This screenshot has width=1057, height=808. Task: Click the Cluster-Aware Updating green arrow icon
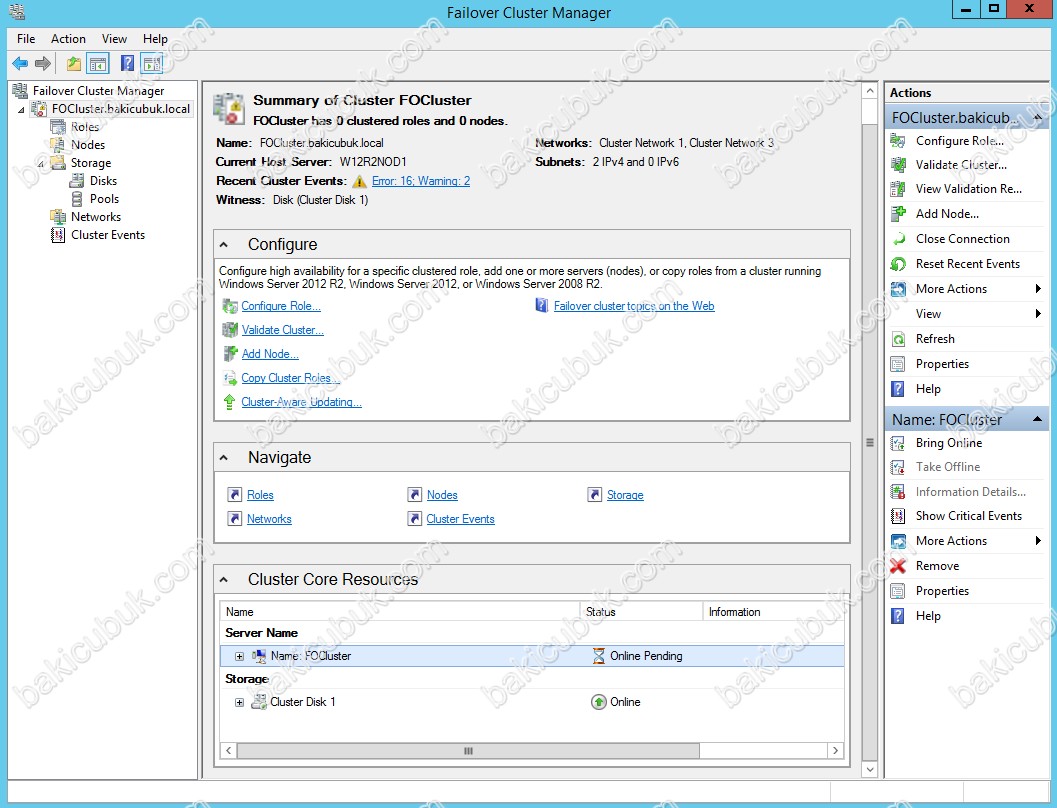click(229, 402)
